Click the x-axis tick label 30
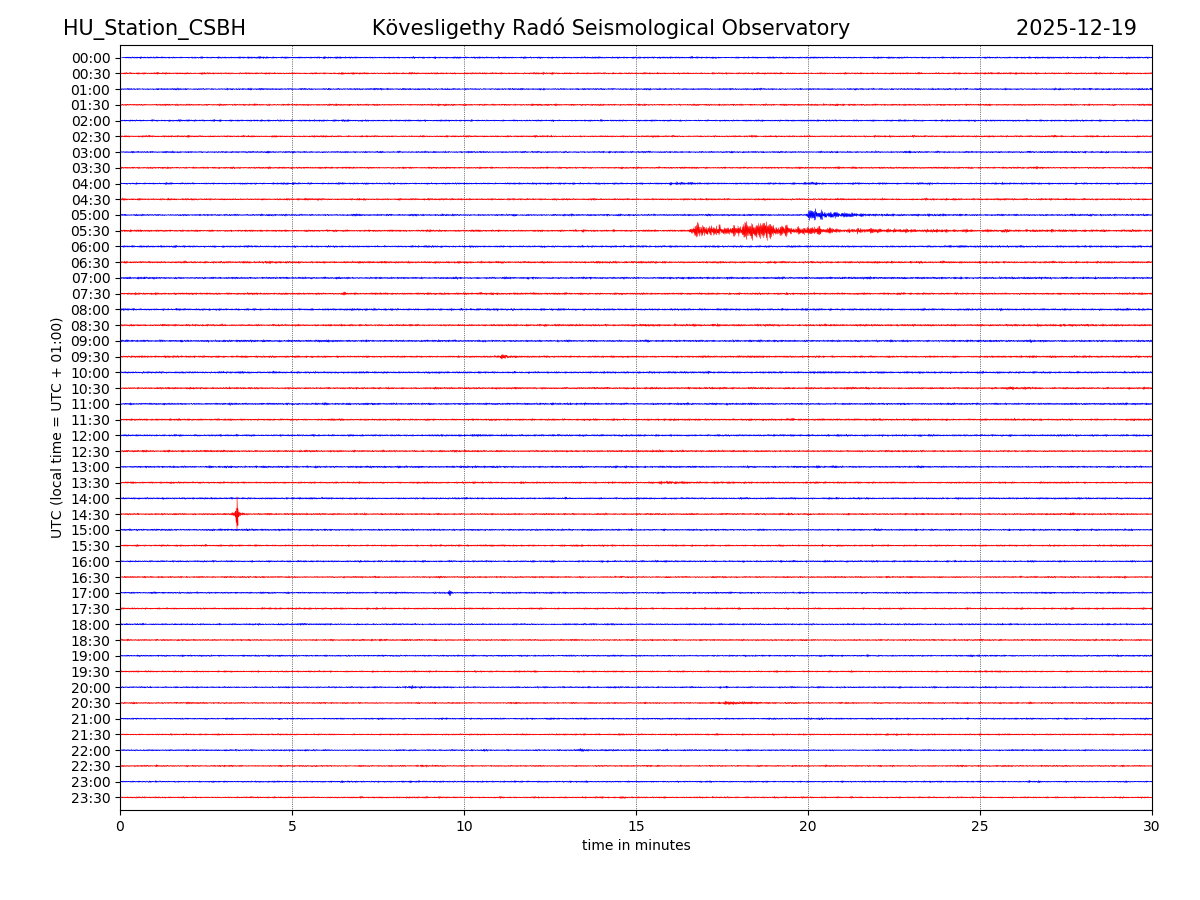The height and width of the screenshot is (900, 1200). 1151,827
